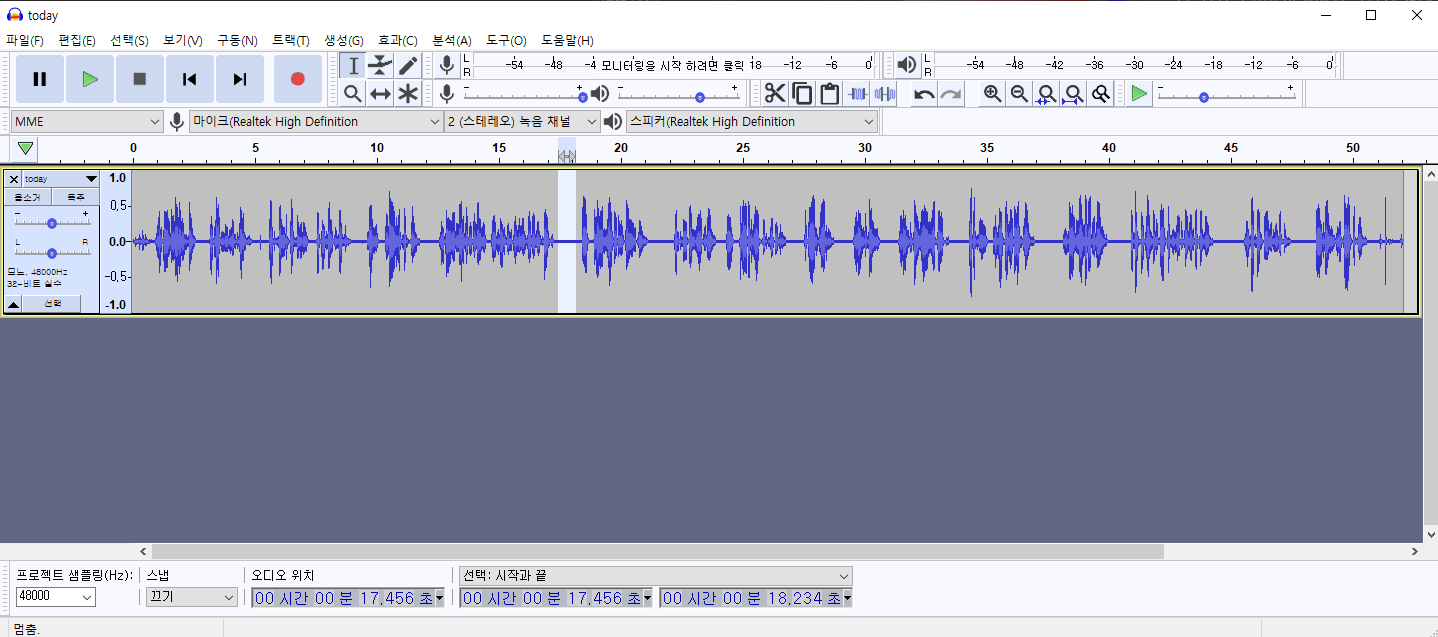Screen dimensions: 1438x637
Task: Click the playback volume slider
Action: [x=678, y=94]
